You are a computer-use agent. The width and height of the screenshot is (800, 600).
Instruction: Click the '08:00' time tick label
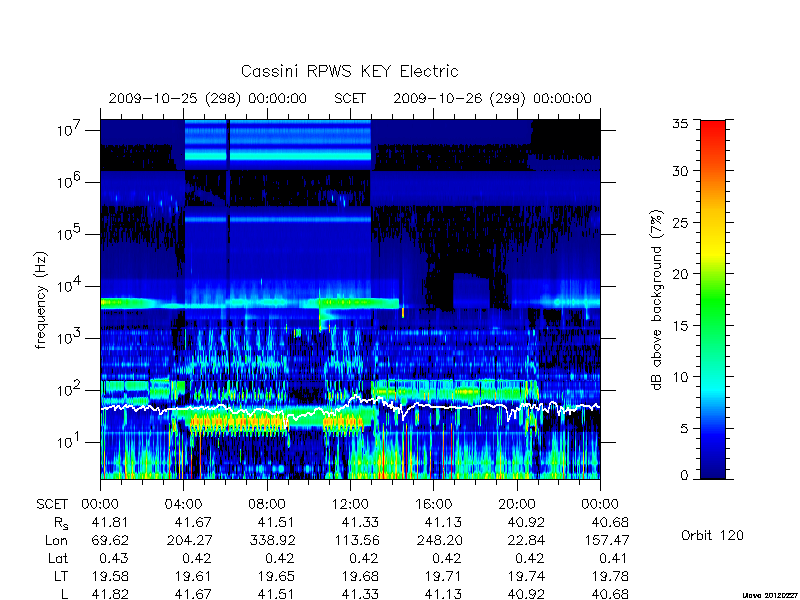click(x=267, y=504)
